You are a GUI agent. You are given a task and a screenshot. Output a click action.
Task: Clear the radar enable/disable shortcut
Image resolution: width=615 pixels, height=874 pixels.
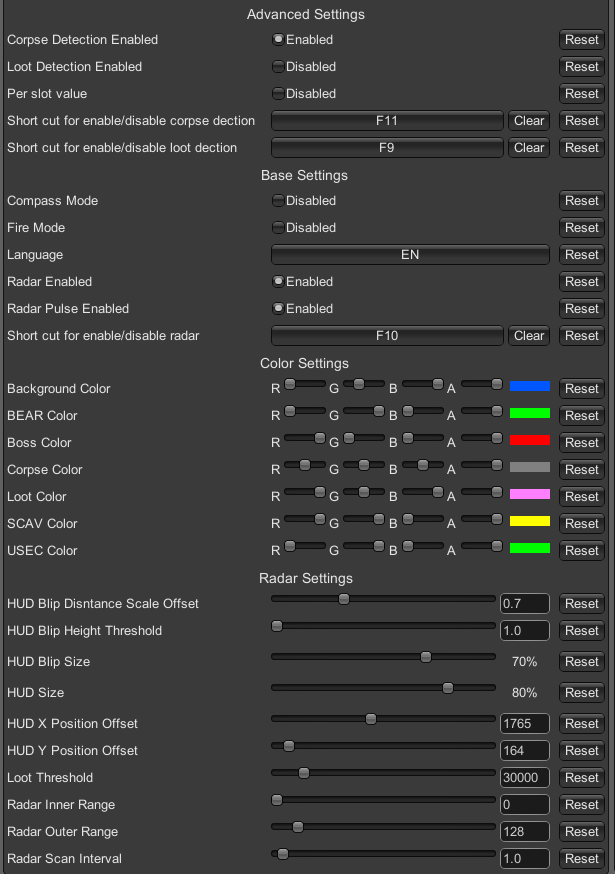529,336
